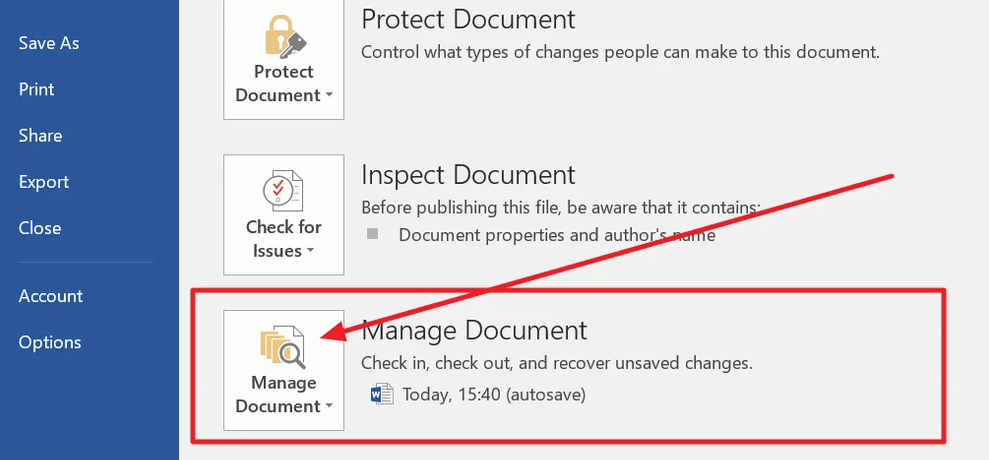Click the lock and key Protect Document icon
This screenshot has width=989, height=460.
(x=284, y=37)
